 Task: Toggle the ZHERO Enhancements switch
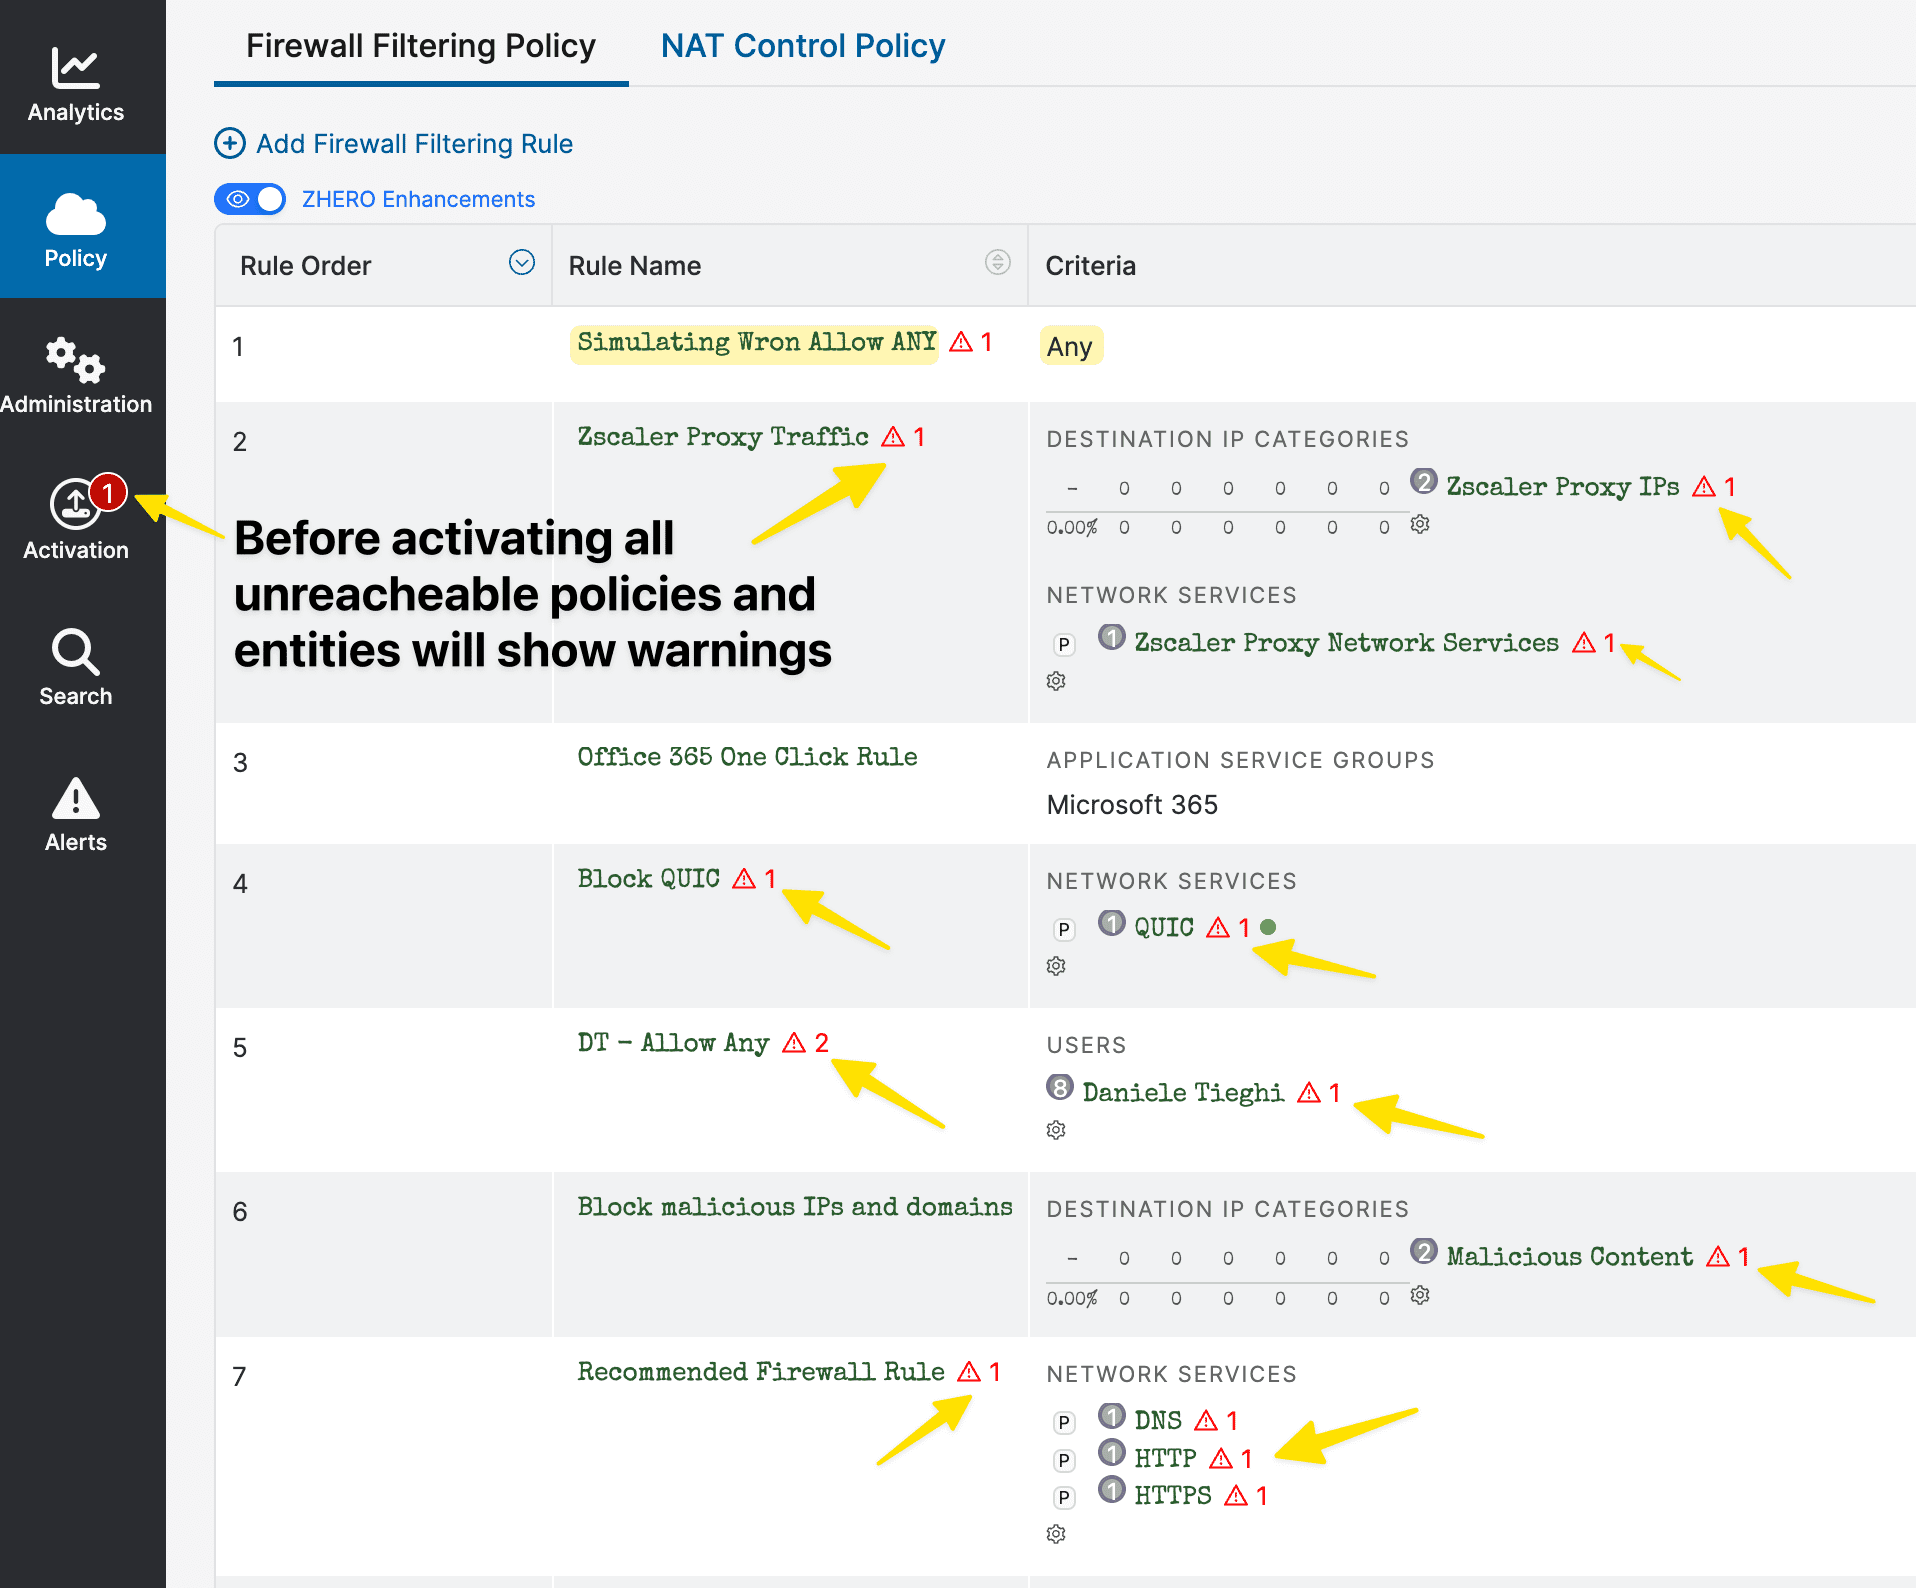tap(250, 199)
